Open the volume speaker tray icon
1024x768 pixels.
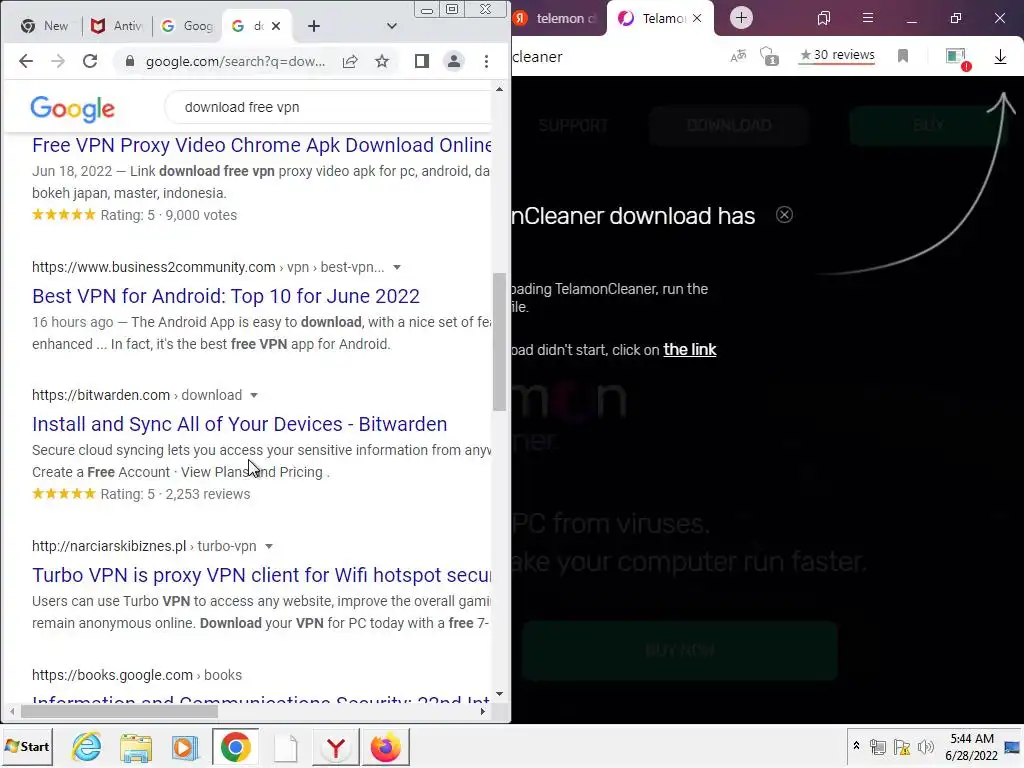(x=925, y=747)
